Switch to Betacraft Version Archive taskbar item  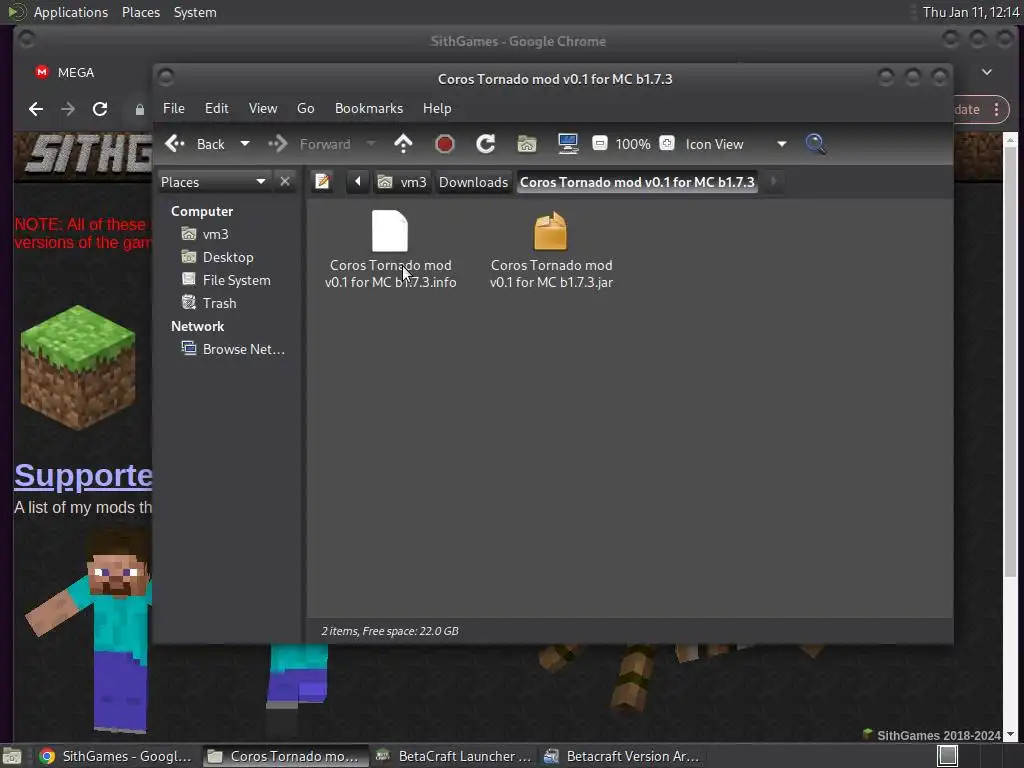click(x=621, y=756)
